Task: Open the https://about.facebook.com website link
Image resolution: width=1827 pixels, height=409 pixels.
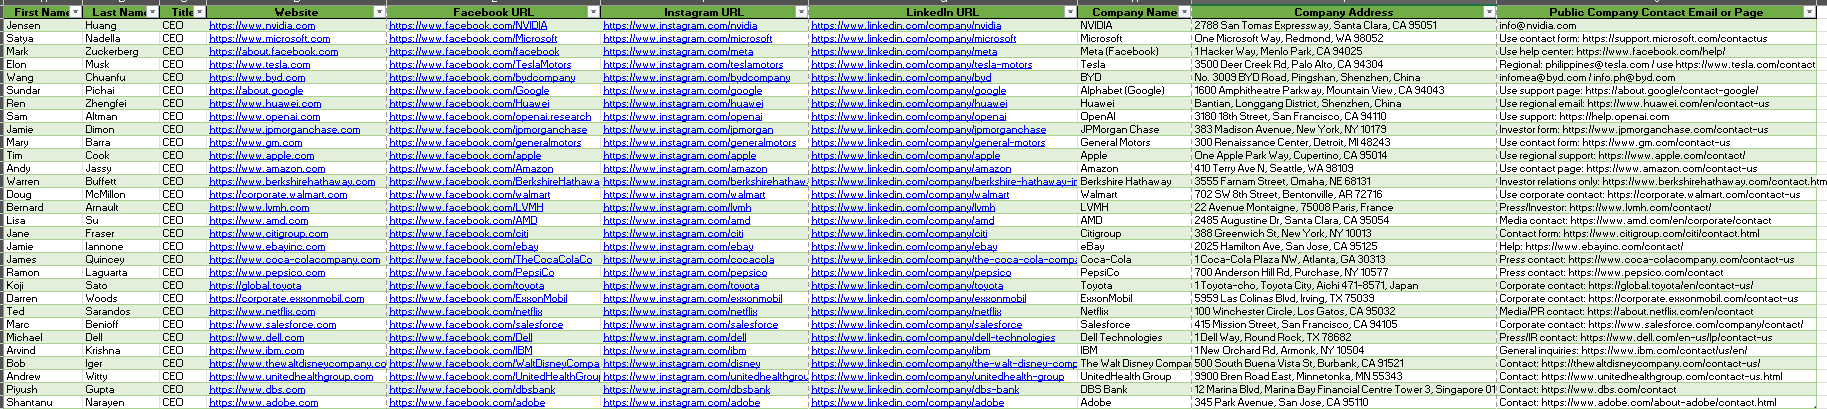Action: [273, 52]
